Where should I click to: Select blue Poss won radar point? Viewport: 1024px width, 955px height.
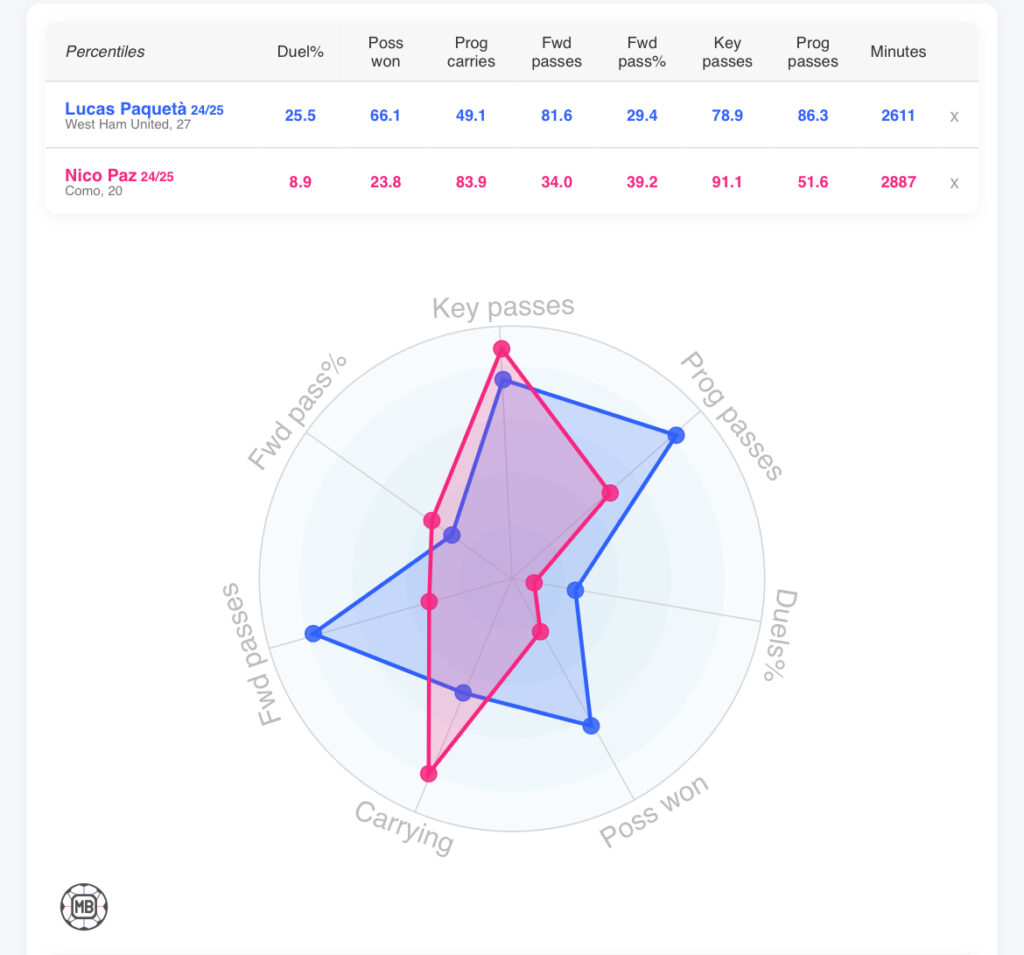tap(590, 726)
